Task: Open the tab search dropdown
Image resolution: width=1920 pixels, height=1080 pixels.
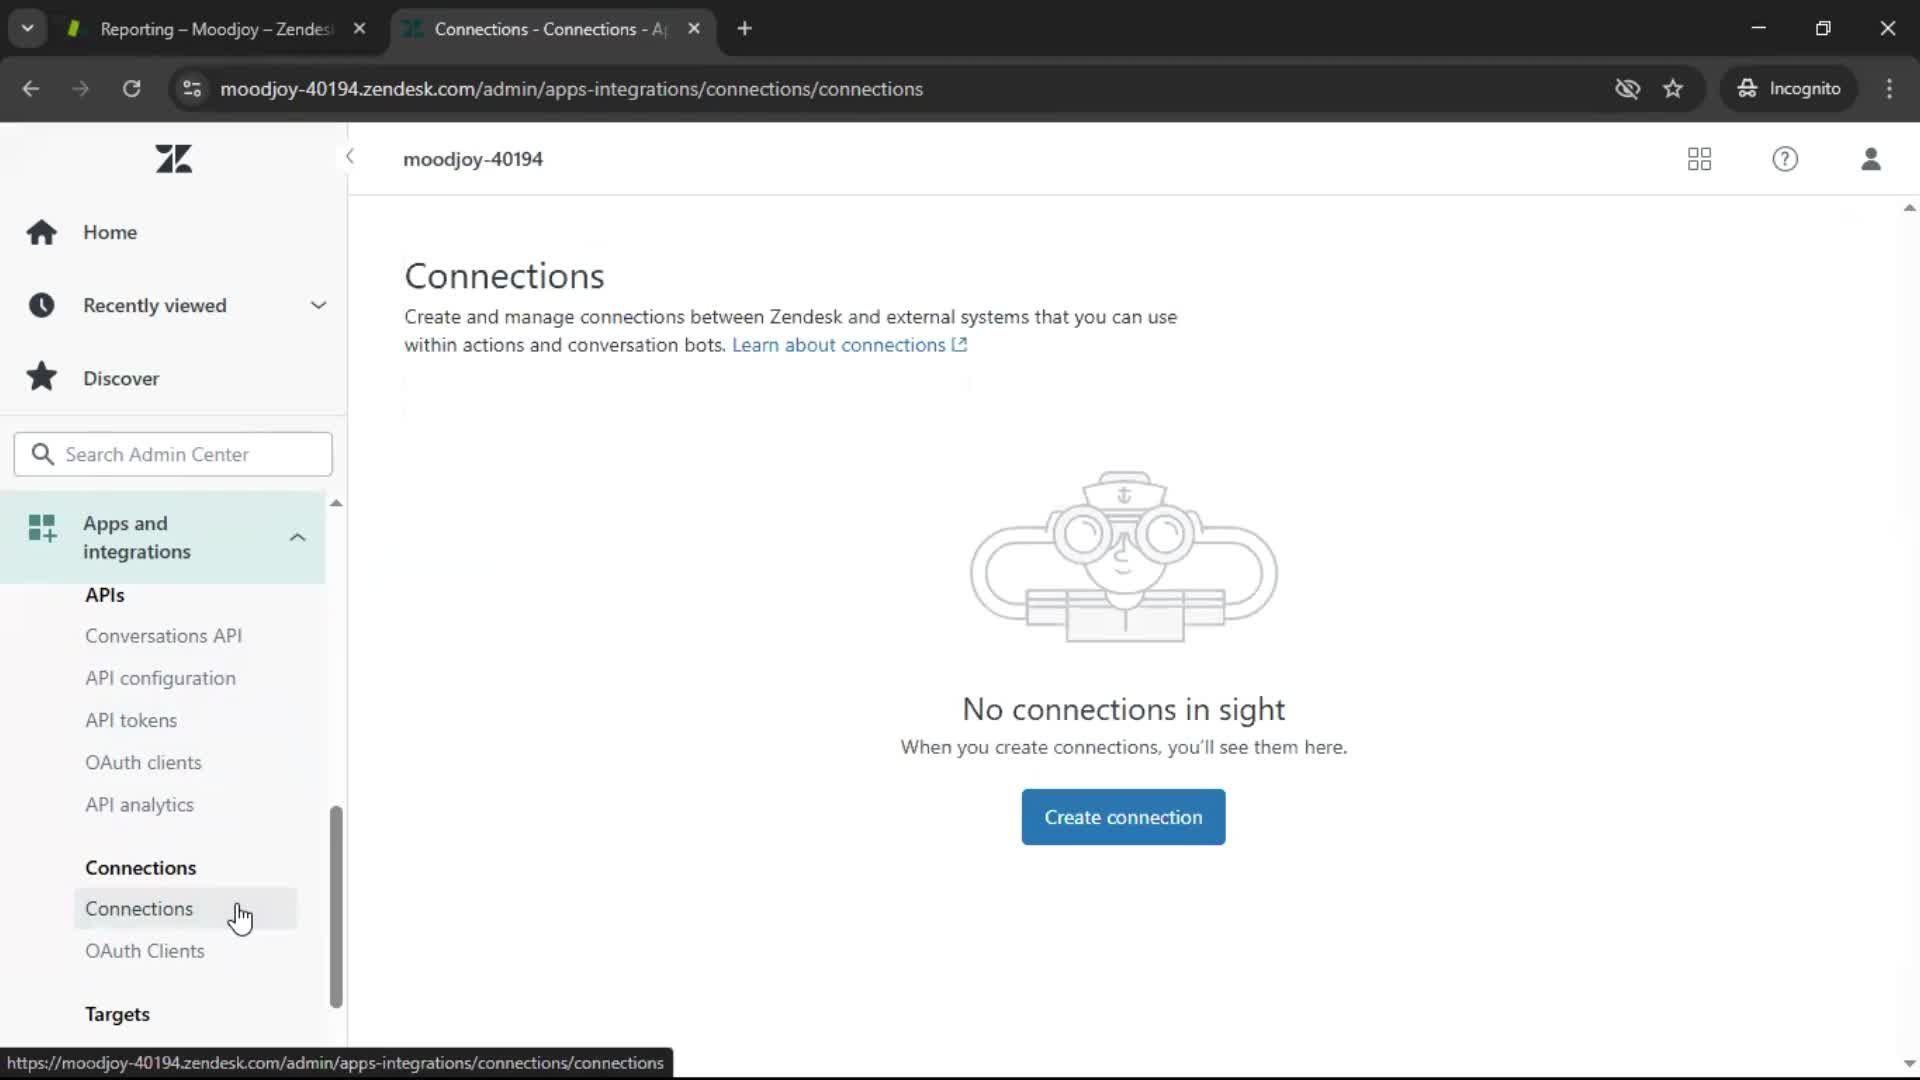Action: click(x=27, y=29)
